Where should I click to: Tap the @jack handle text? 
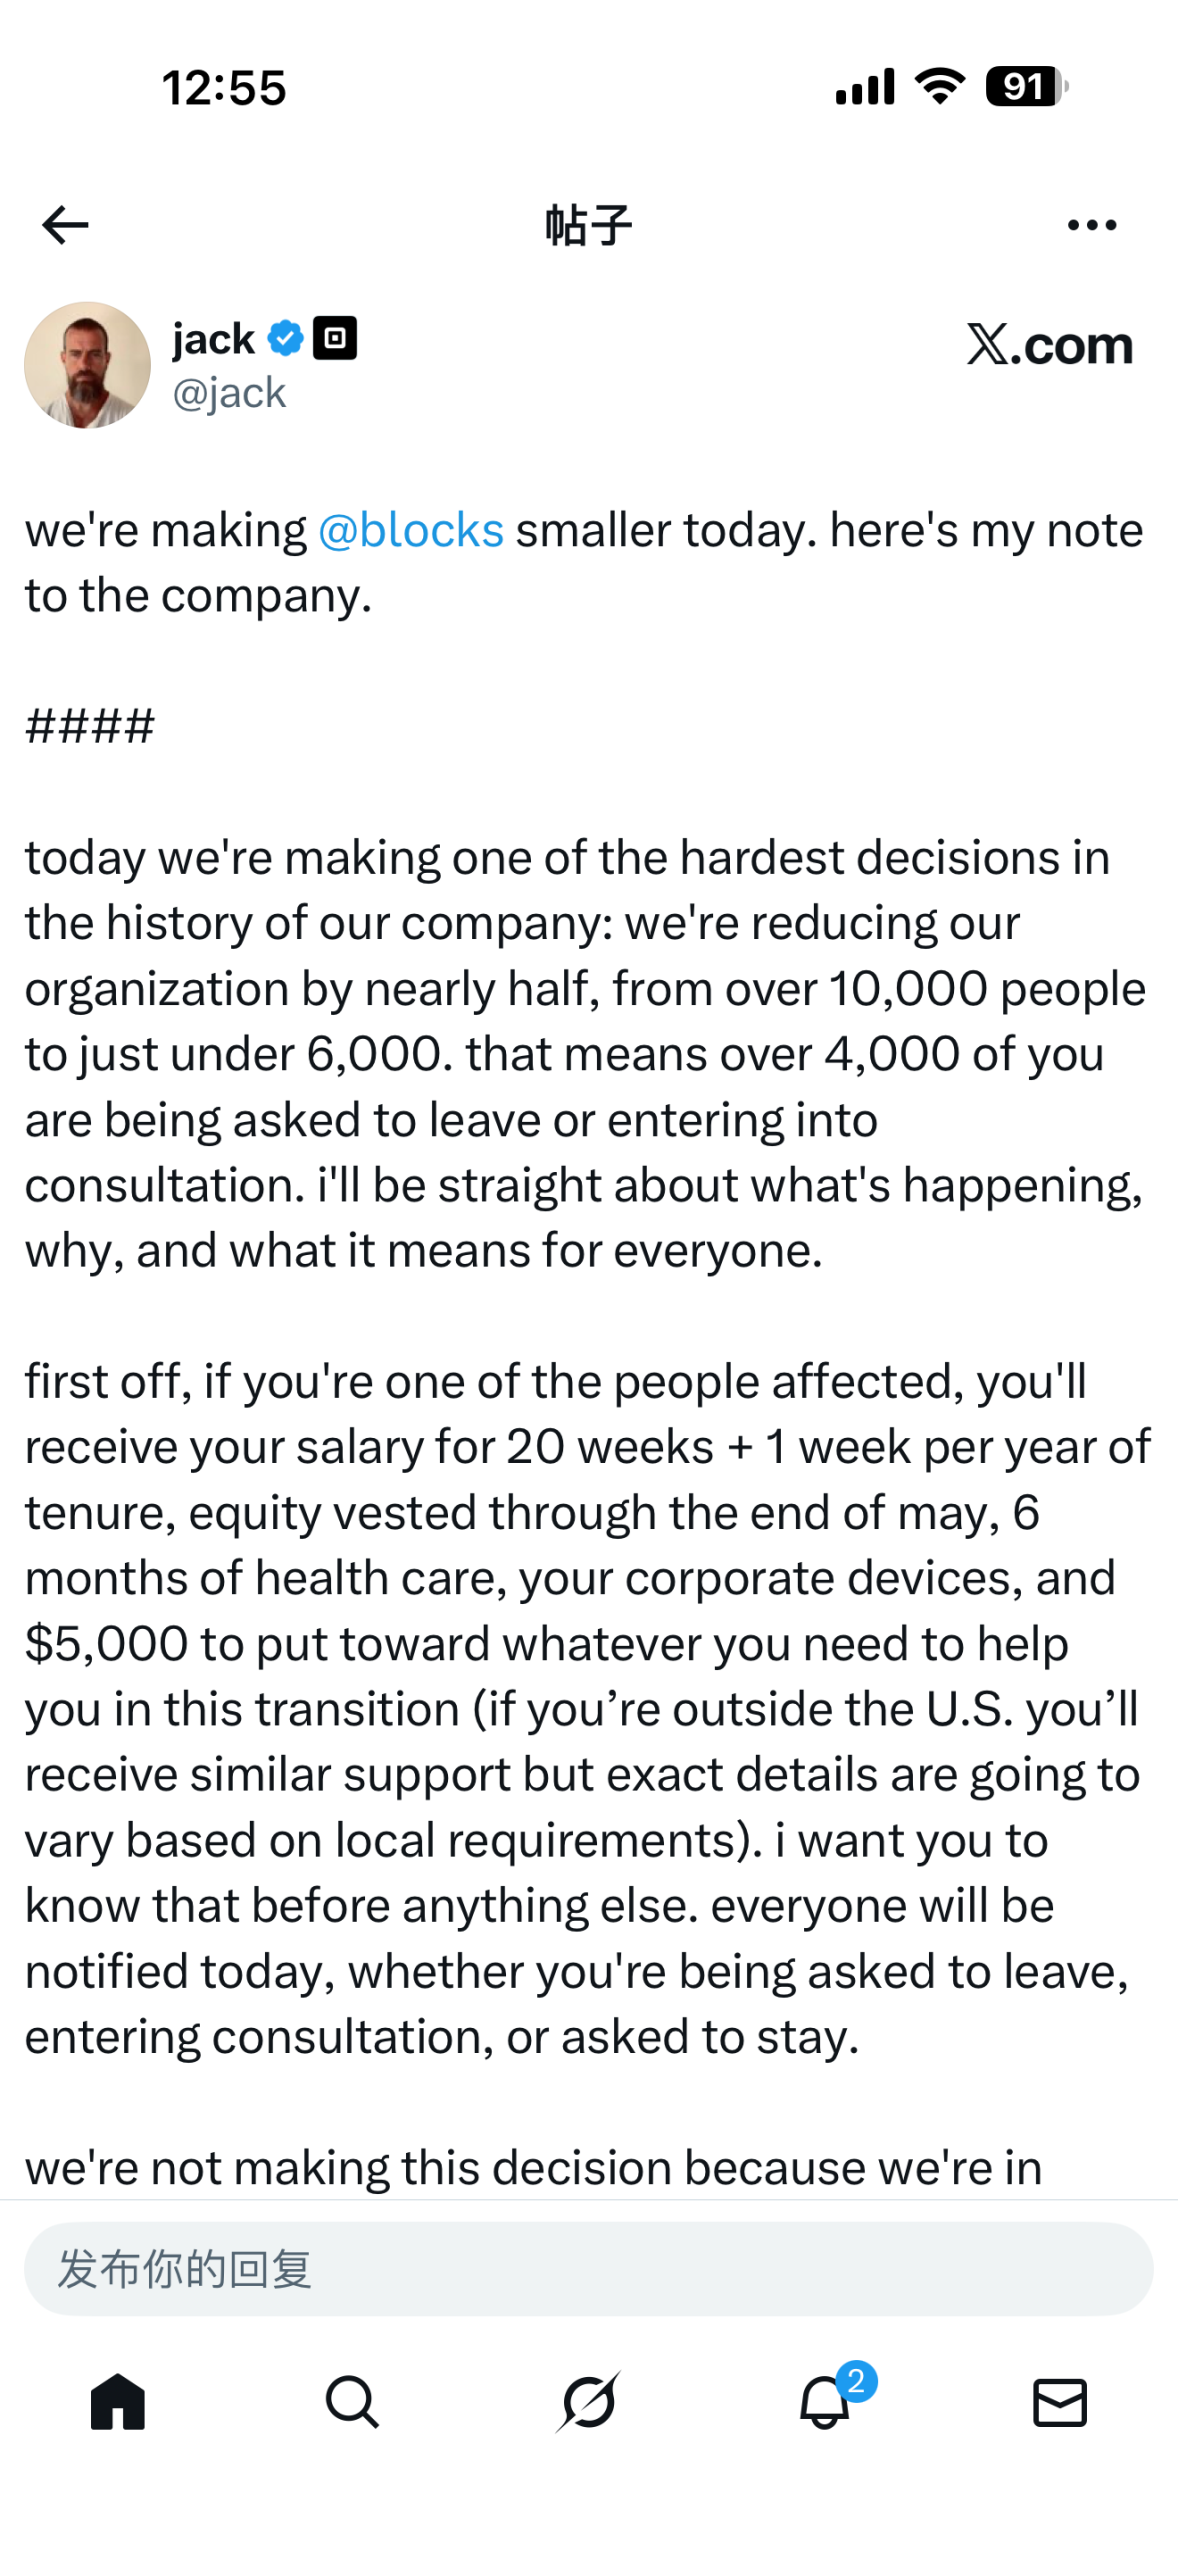[229, 393]
